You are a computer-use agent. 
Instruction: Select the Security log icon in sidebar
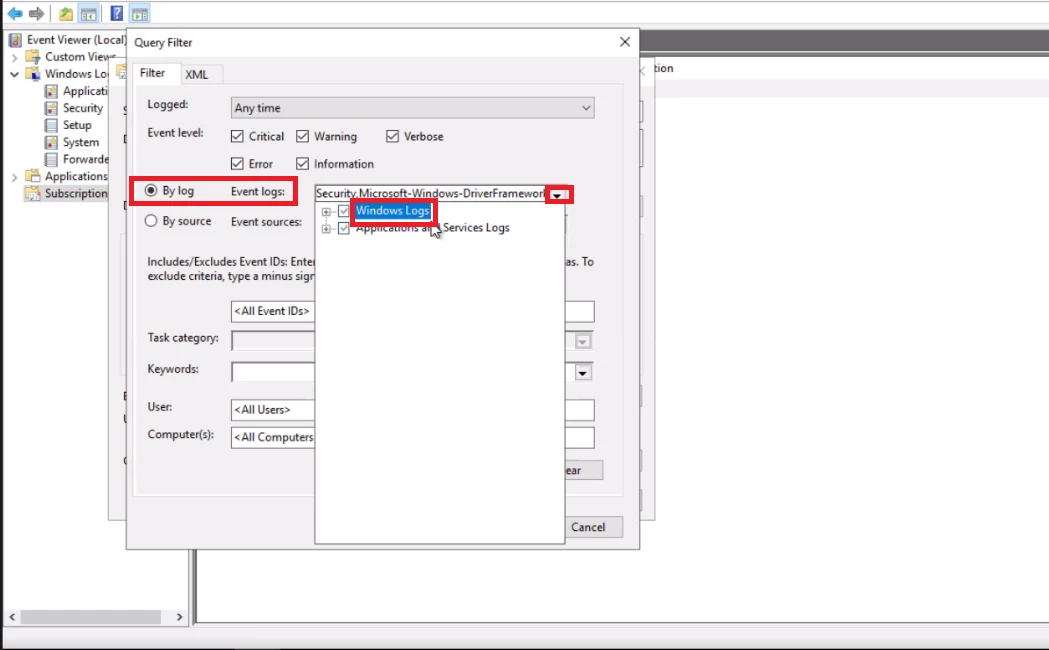click(53, 108)
